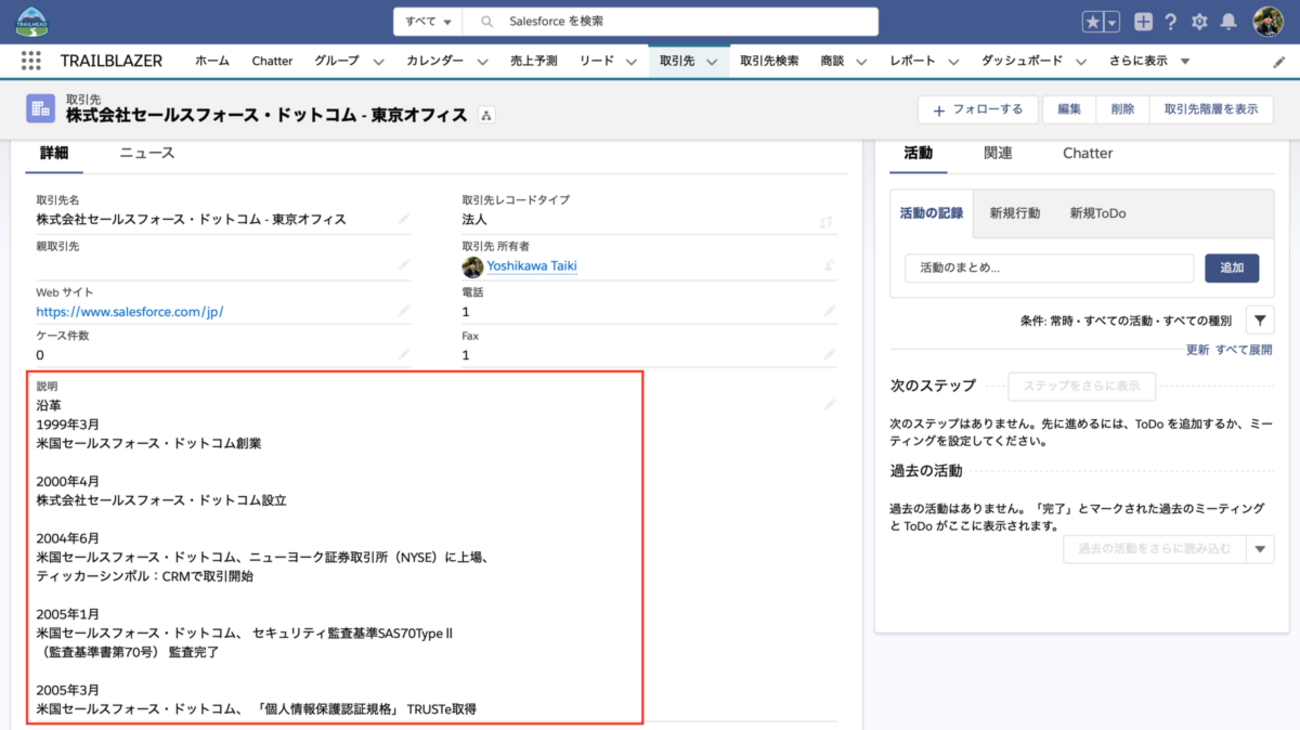
Task: Click the change owner icon
Action: point(829,266)
